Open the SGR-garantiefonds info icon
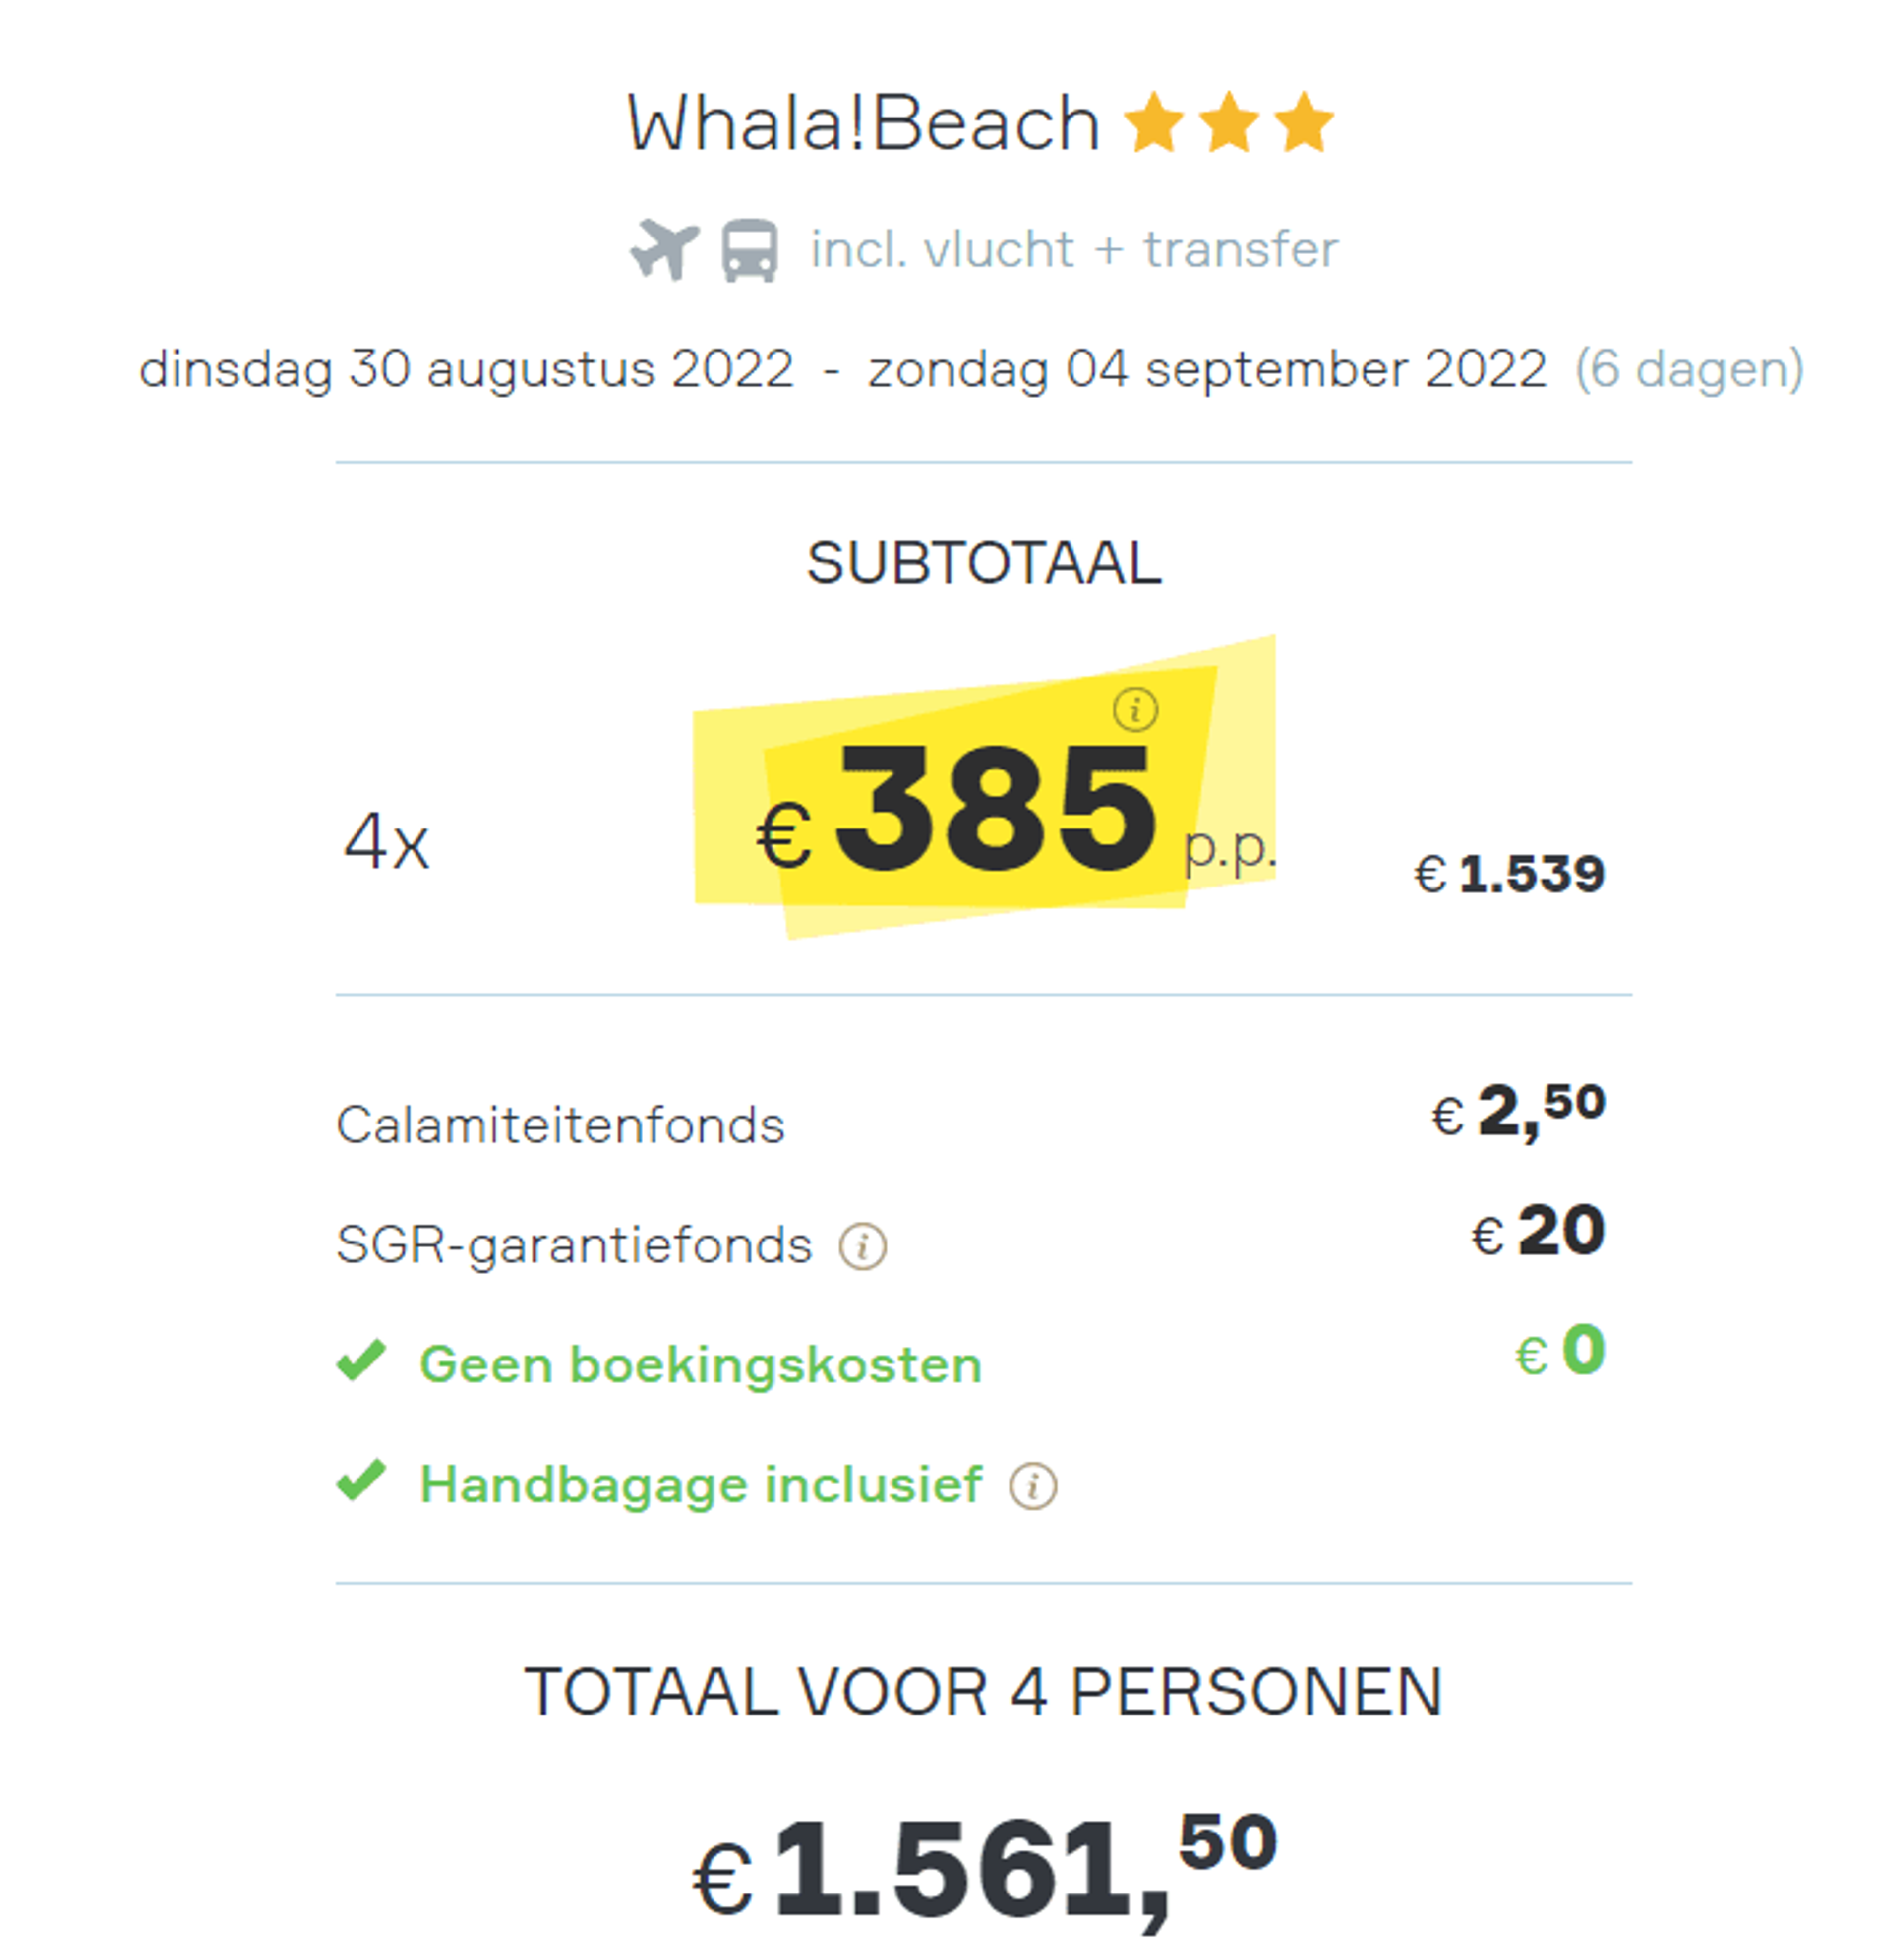The height and width of the screenshot is (1952, 1904). tap(862, 1246)
